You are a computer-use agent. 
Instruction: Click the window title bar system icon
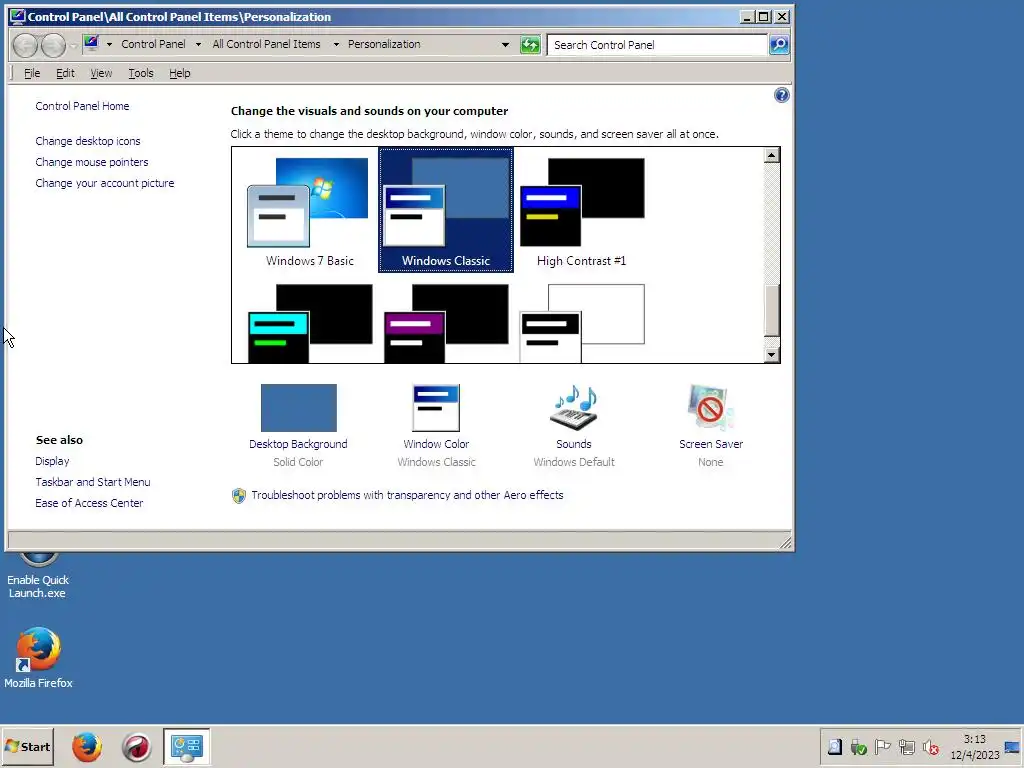click(18, 17)
